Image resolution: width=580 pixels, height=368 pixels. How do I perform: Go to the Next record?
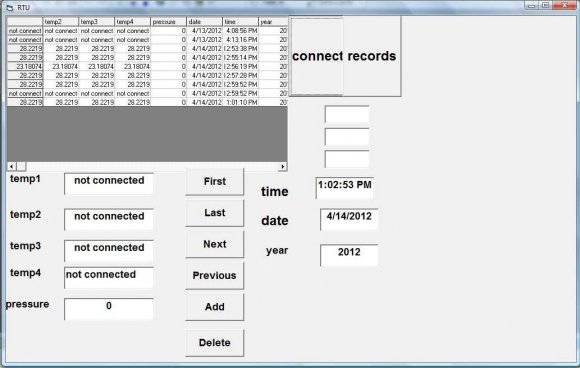[x=215, y=244]
